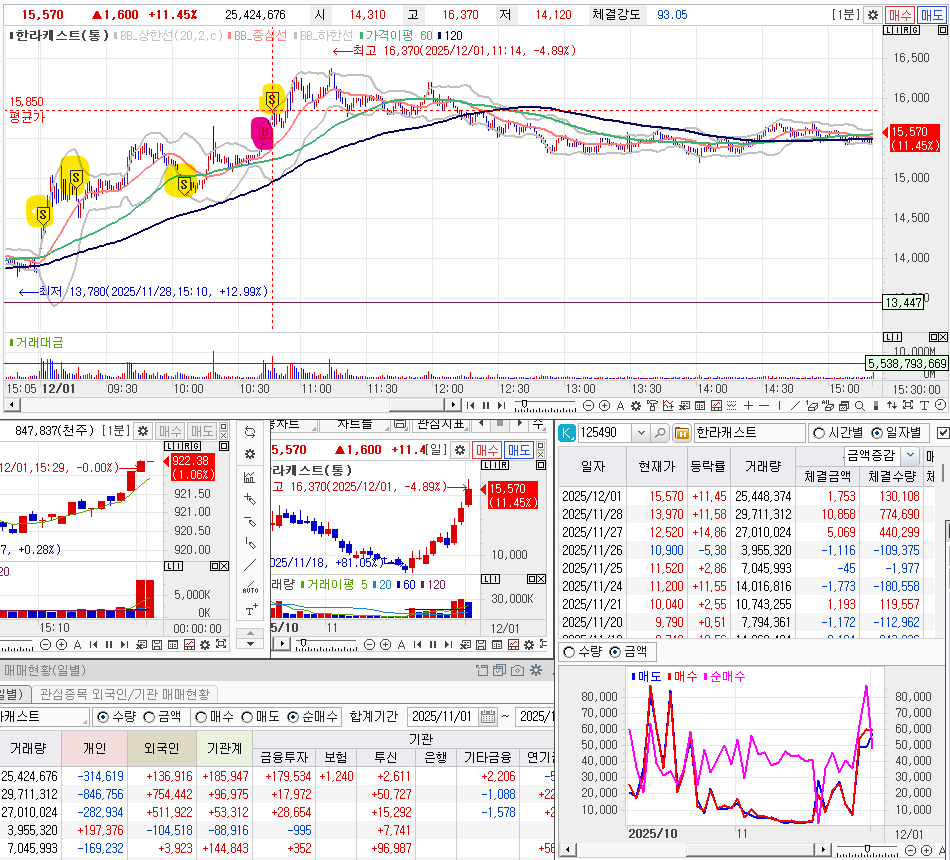Pause main chart playback
The height and width of the screenshot is (860, 950).
pos(486,405)
